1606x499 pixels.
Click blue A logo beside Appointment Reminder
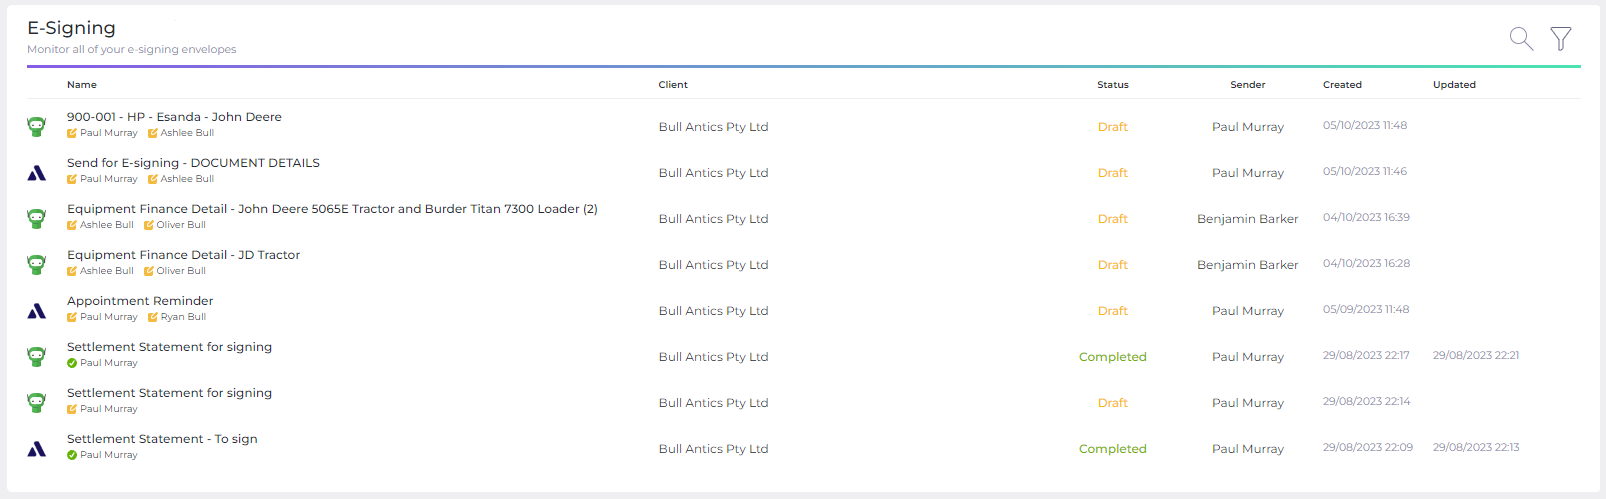(37, 311)
